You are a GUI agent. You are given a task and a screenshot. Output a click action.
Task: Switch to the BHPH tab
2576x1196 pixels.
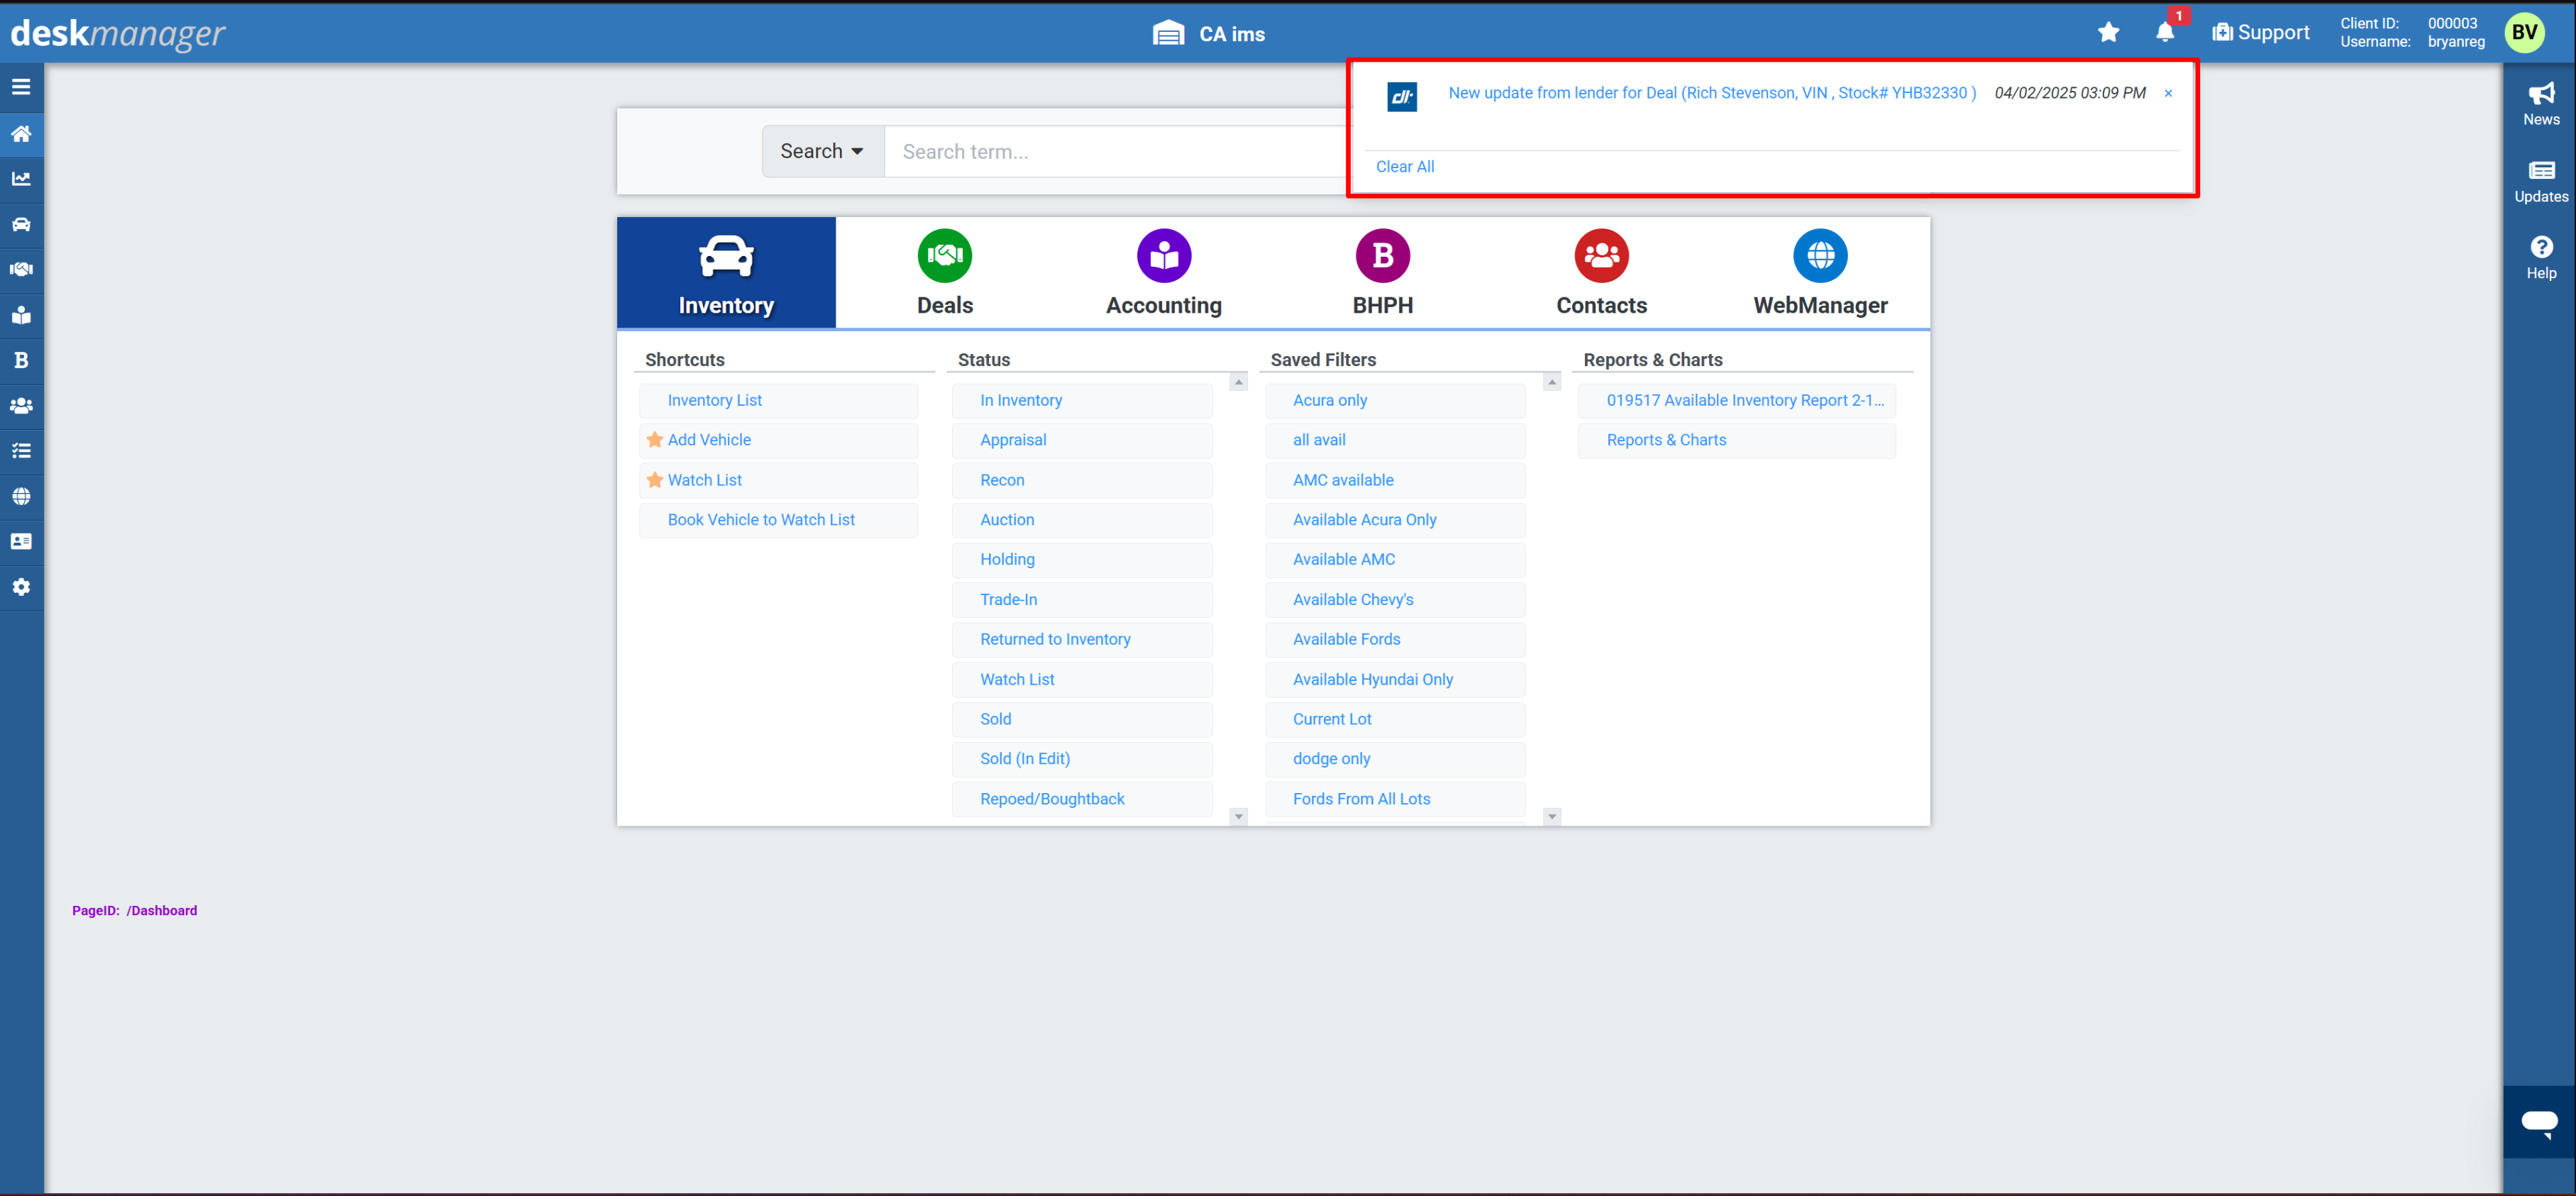click(1382, 272)
